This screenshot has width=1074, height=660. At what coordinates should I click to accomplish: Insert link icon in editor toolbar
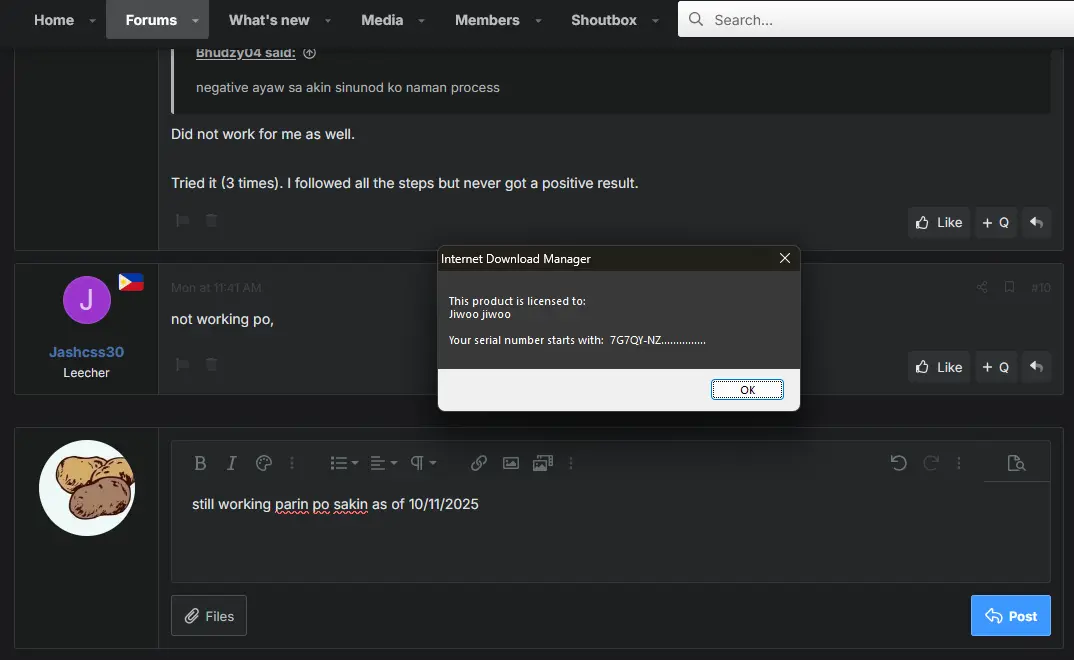pos(479,464)
